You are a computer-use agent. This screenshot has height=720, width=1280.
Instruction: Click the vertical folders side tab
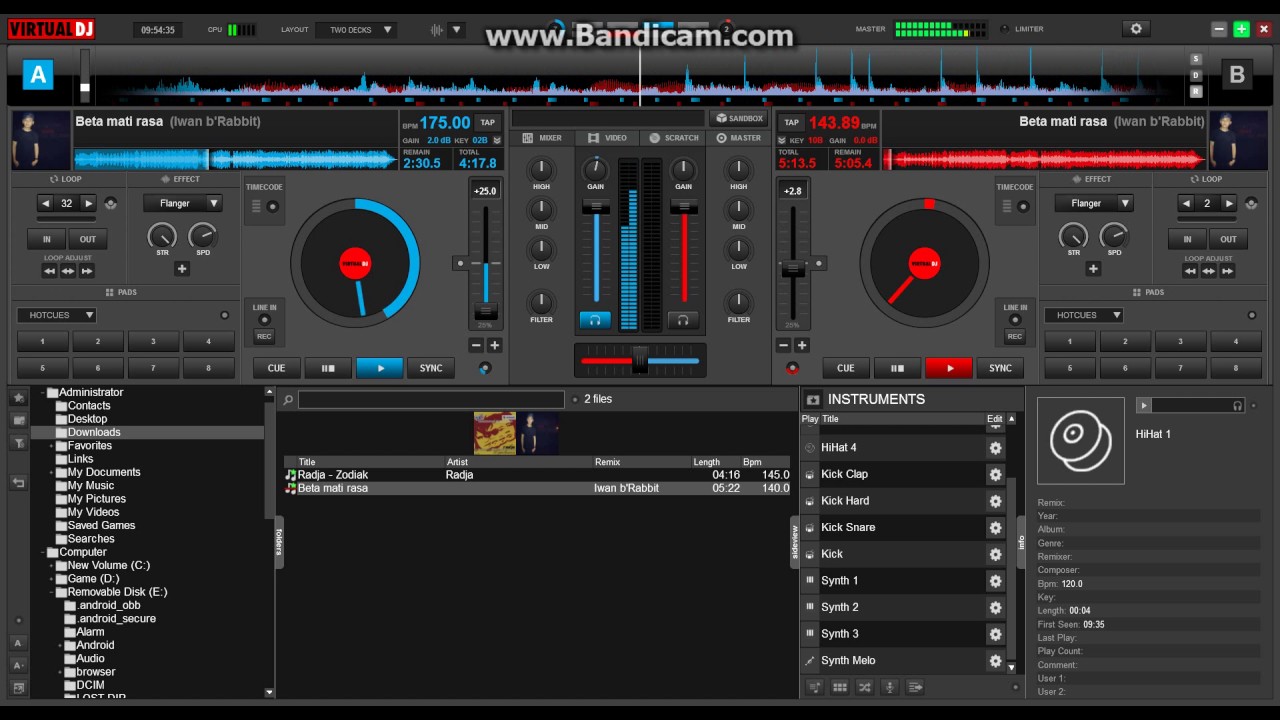[279, 542]
